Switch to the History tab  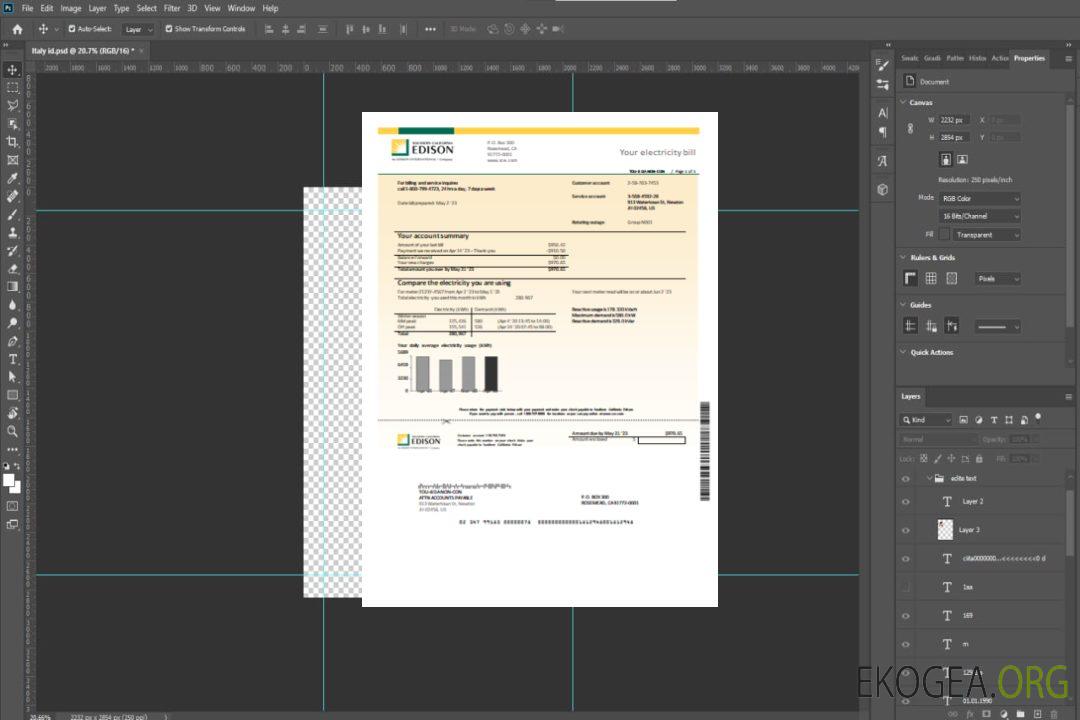click(x=977, y=58)
